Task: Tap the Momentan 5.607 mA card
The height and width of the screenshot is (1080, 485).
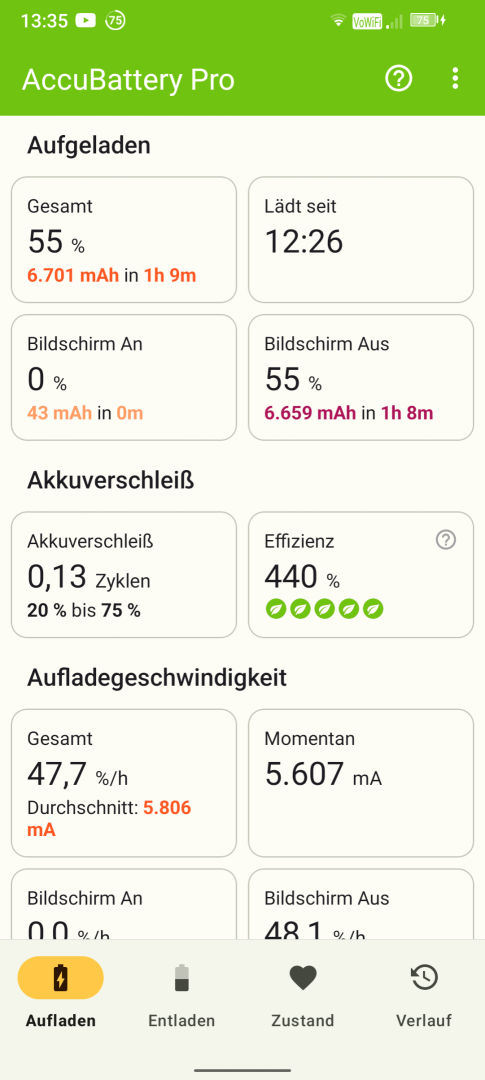Action: click(361, 783)
